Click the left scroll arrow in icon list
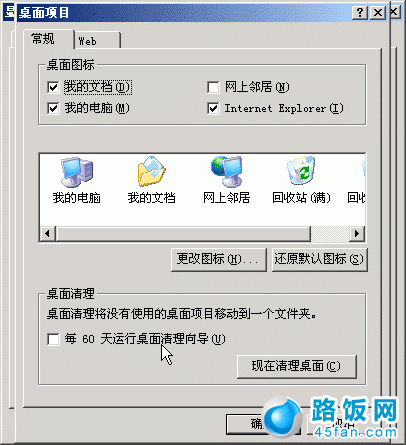The width and height of the screenshot is (406, 445). coord(48,233)
